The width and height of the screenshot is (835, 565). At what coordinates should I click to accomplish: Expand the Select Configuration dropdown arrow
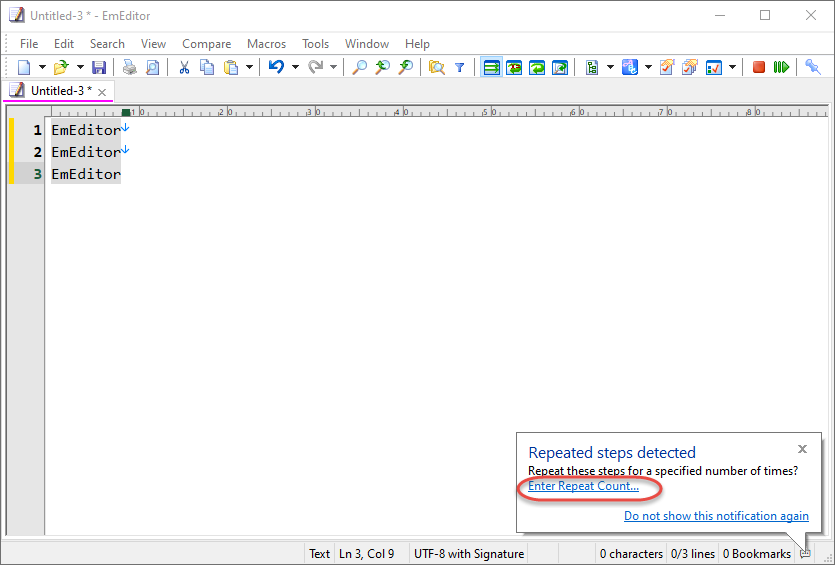pos(648,68)
